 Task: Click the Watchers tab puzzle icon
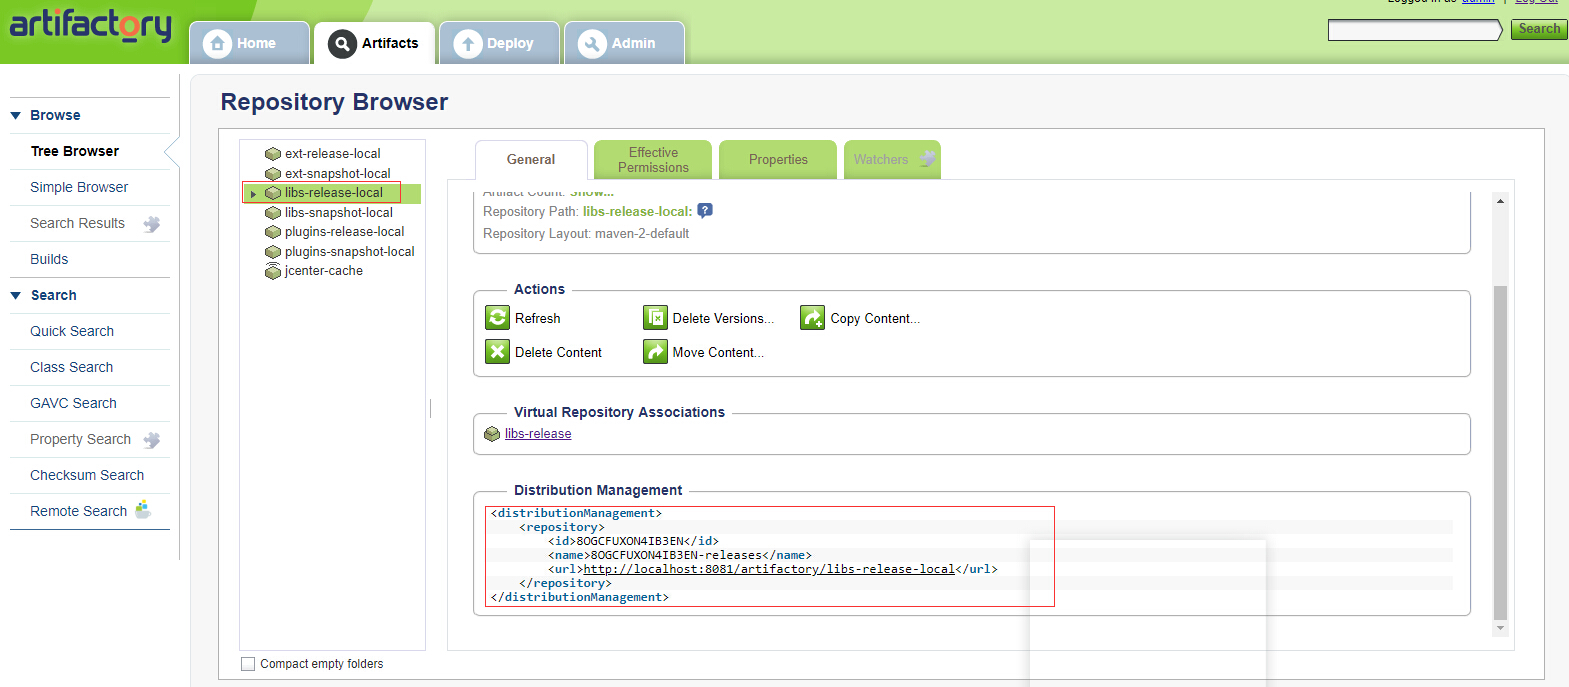click(927, 158)
